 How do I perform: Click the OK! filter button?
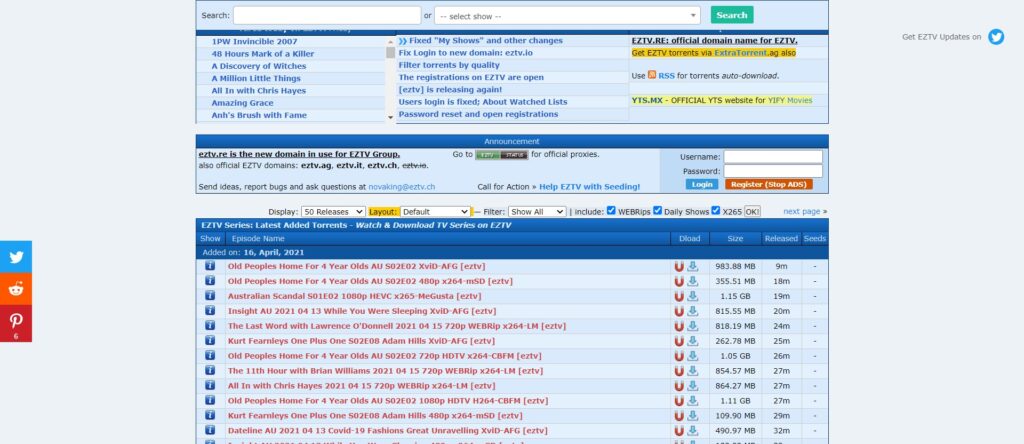point(752,212)
